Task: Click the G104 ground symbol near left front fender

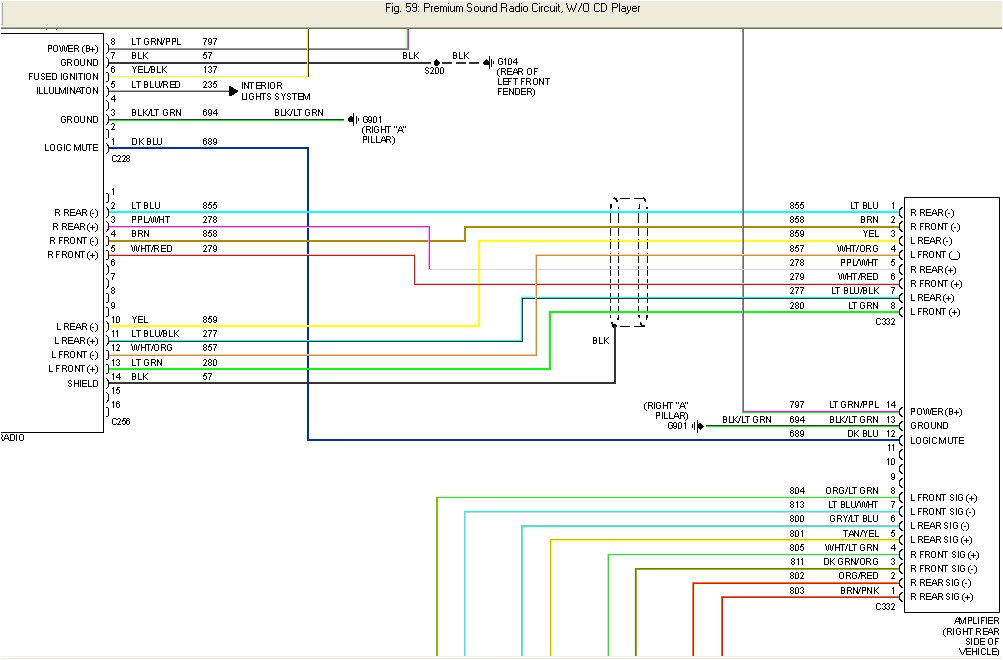Action: coord(487,61)
